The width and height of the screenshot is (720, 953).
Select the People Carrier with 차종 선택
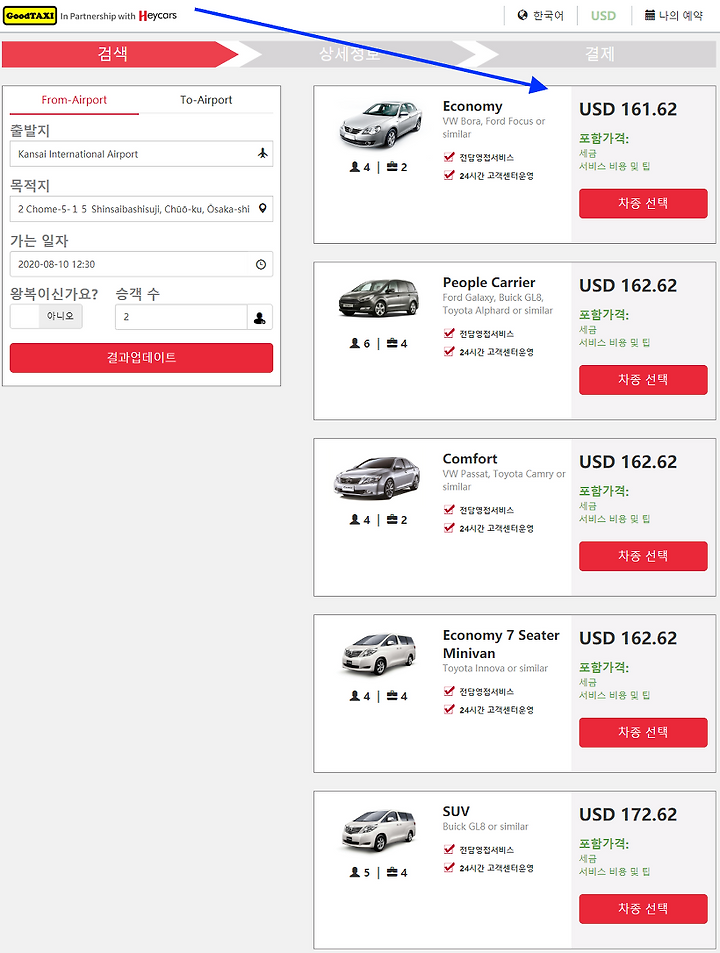[x=643, y=380]
